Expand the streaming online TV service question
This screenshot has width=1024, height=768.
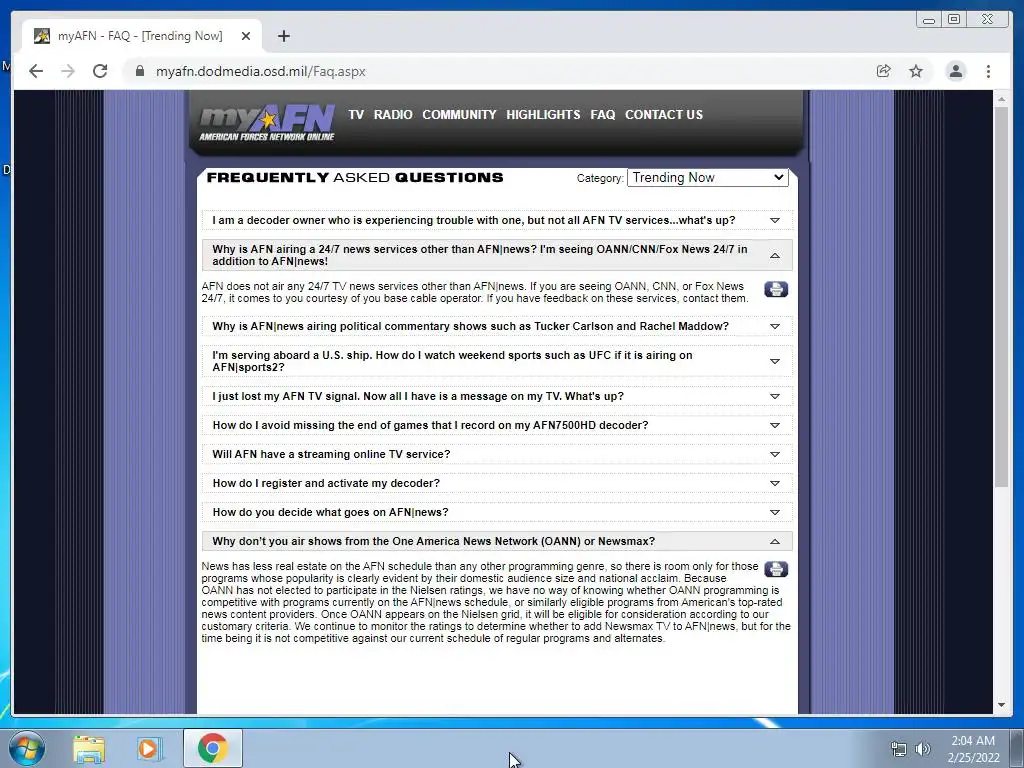(x=497, y=455)
